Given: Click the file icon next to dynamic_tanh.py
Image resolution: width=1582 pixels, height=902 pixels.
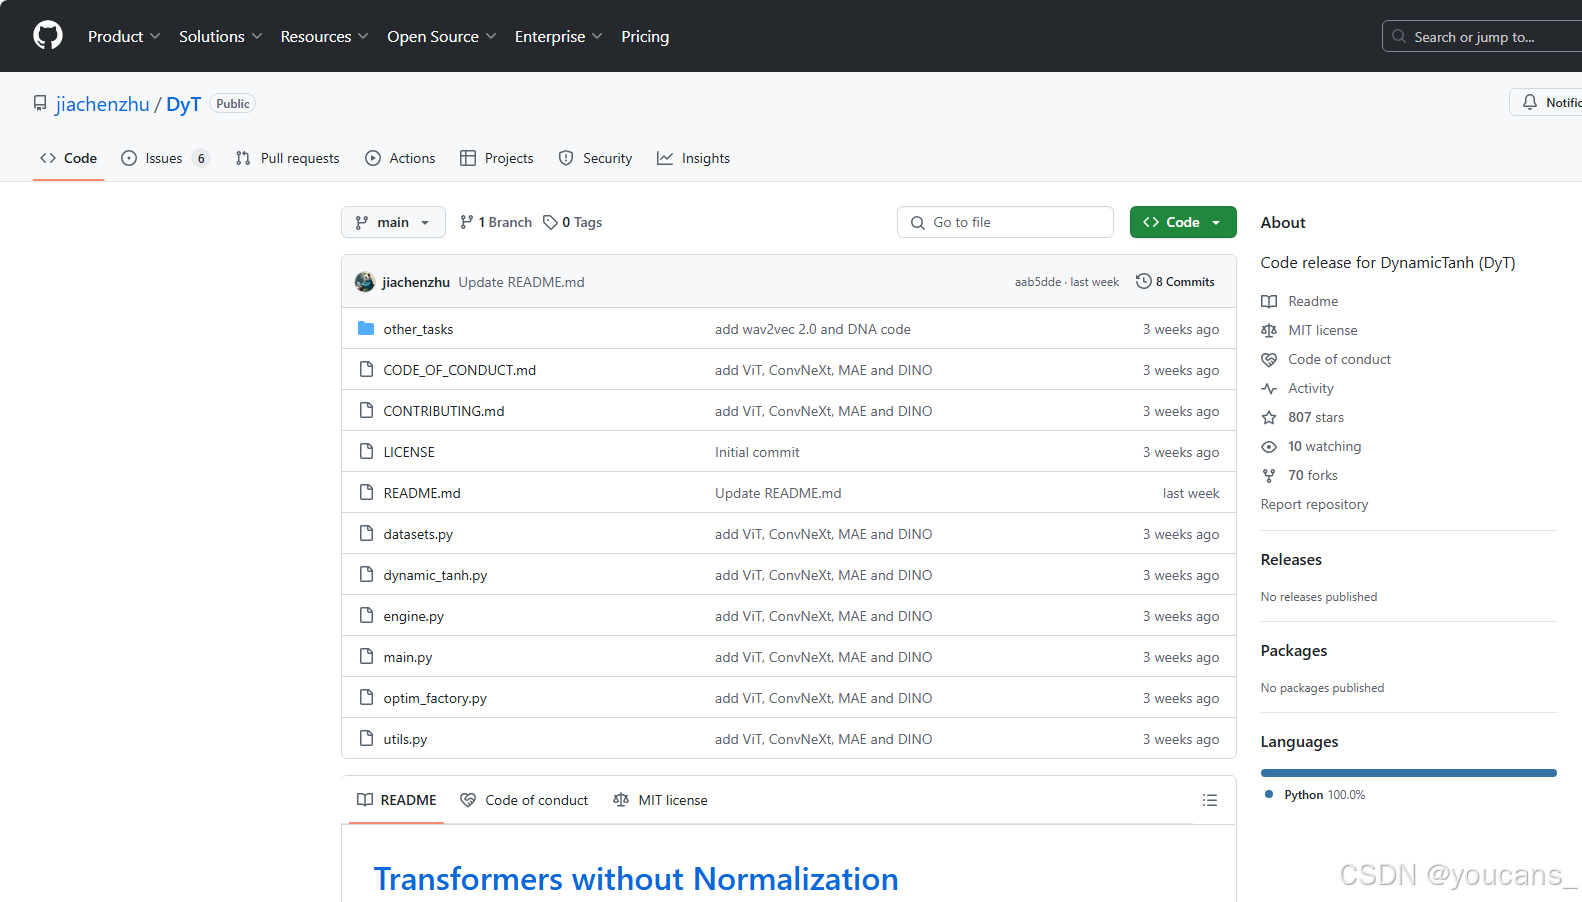Looking at the screenshot, I should click(366, 574).
